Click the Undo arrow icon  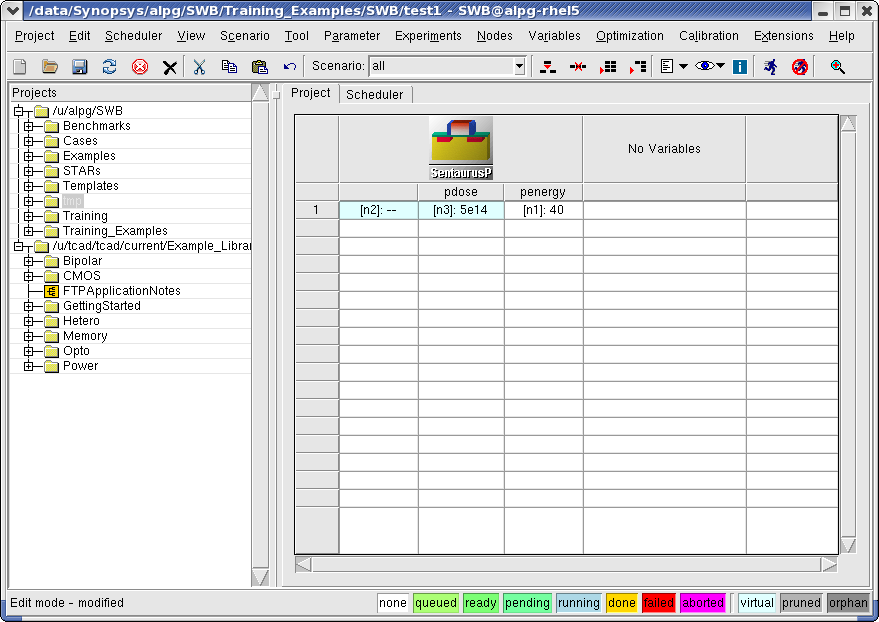[290, 67]
